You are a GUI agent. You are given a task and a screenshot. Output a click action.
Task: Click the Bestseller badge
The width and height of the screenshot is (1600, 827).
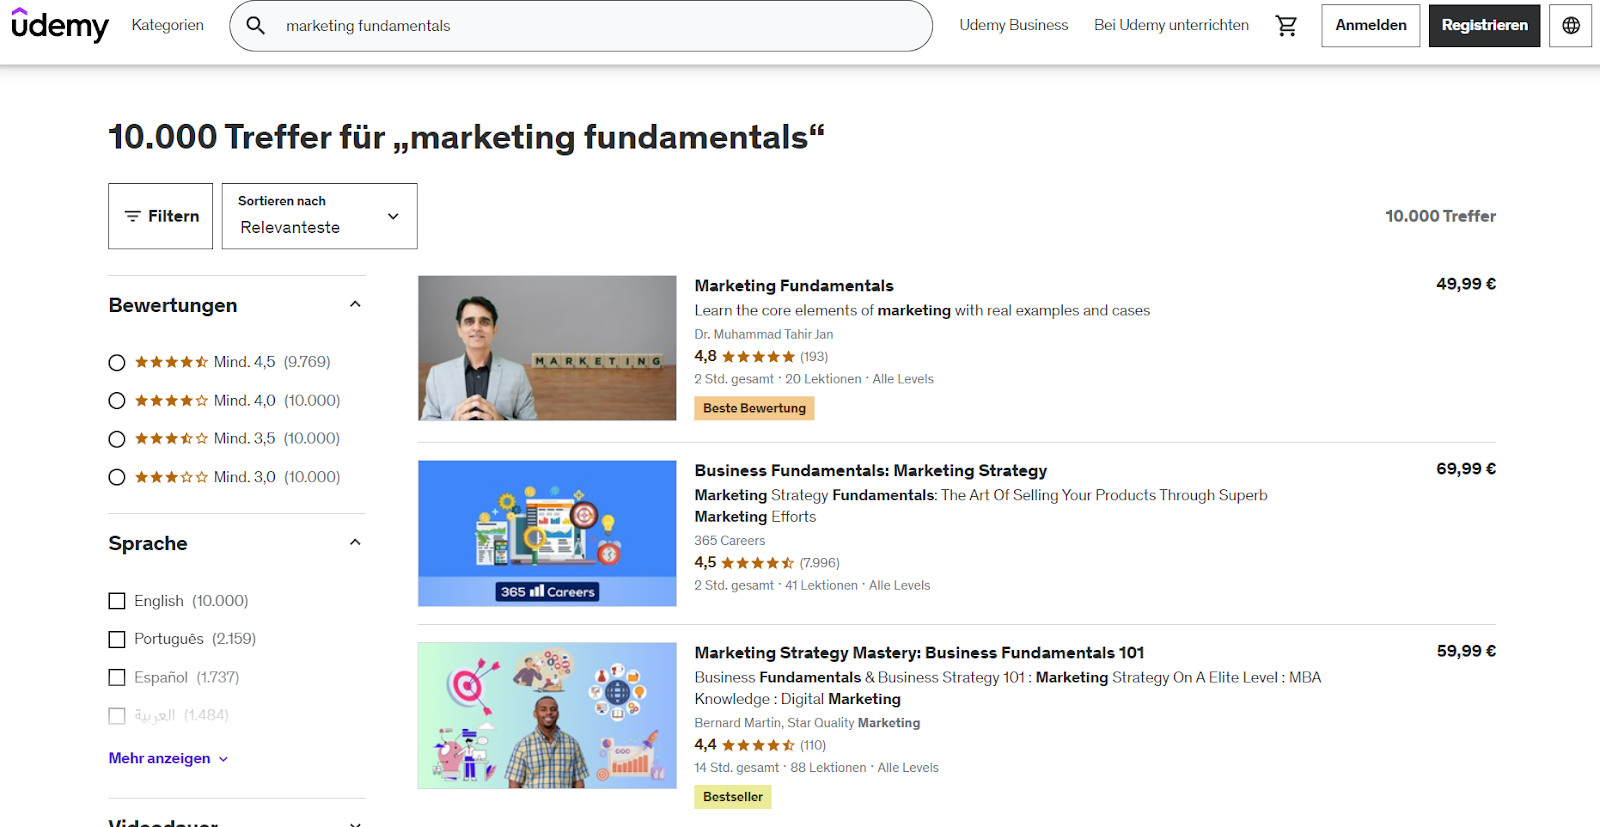732,797
